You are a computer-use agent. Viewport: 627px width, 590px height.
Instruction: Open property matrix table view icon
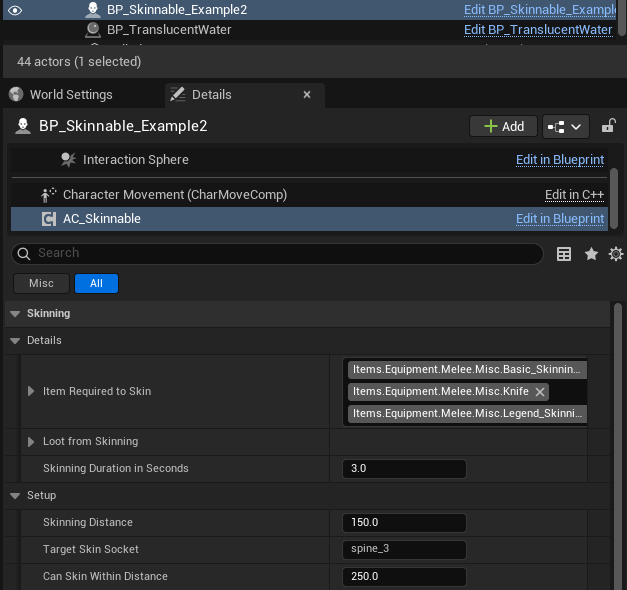pos(564,254)
